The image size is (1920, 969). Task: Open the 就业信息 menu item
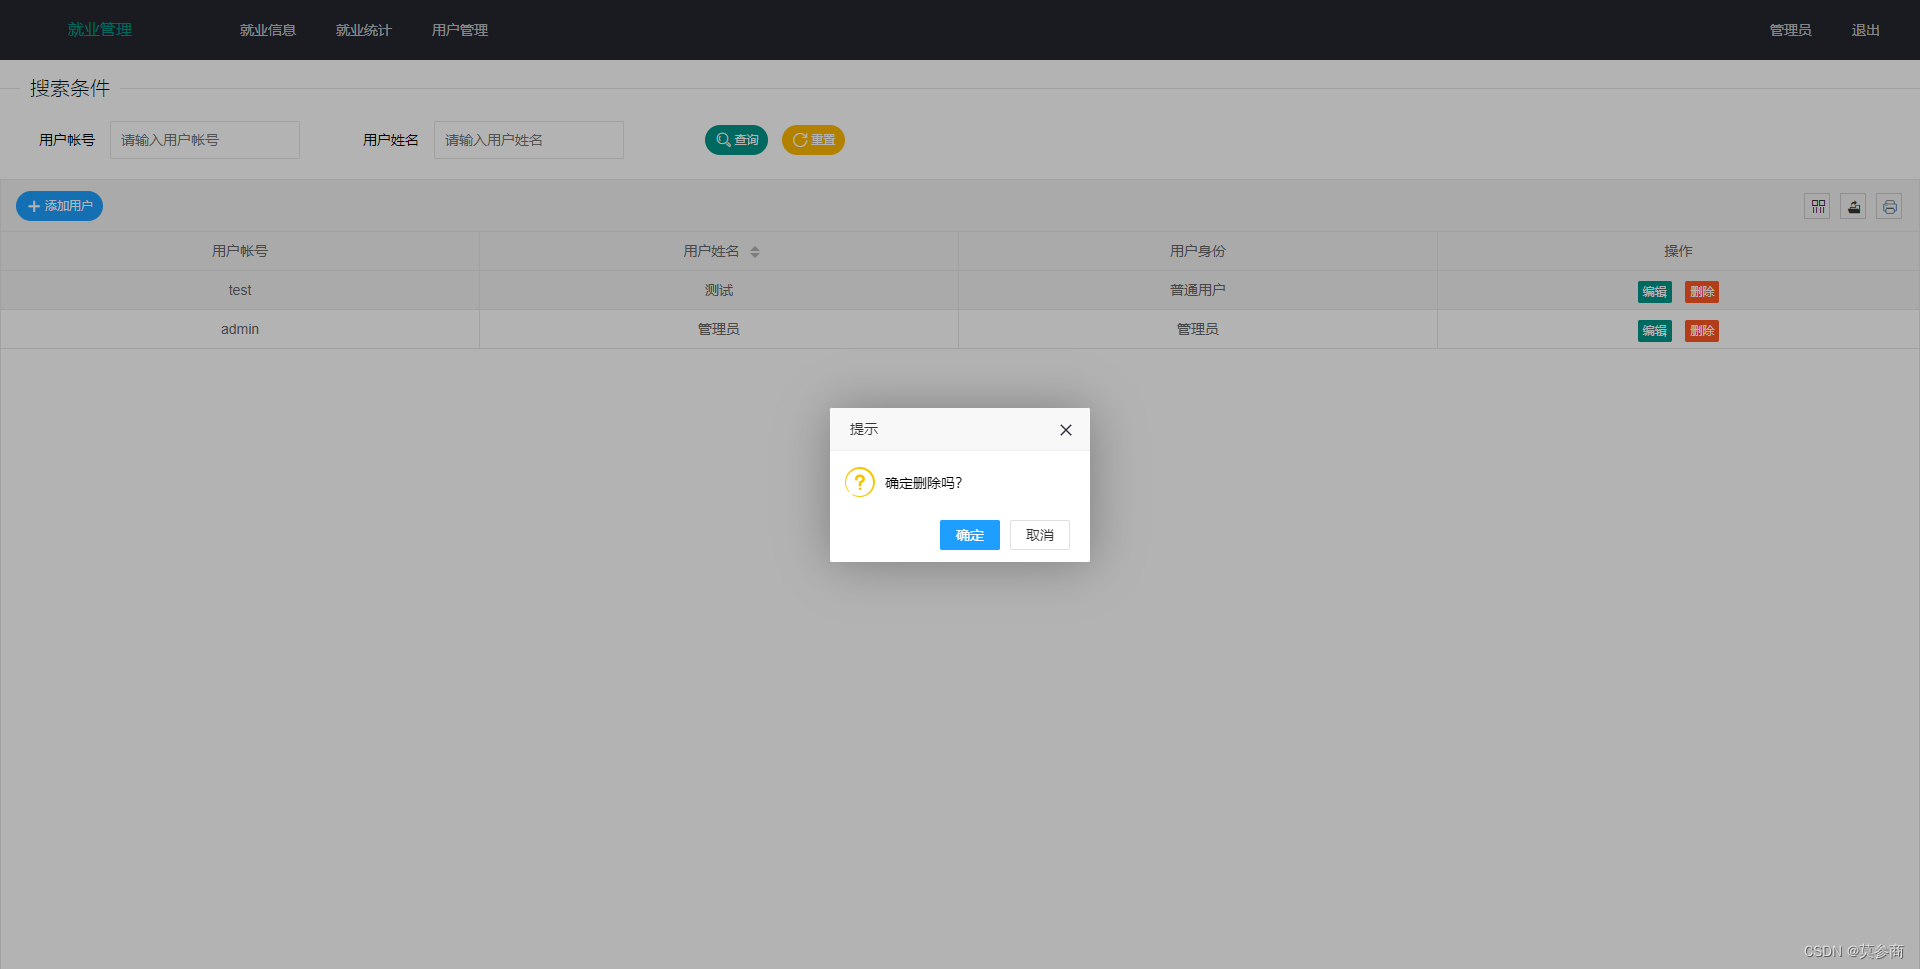268,30
